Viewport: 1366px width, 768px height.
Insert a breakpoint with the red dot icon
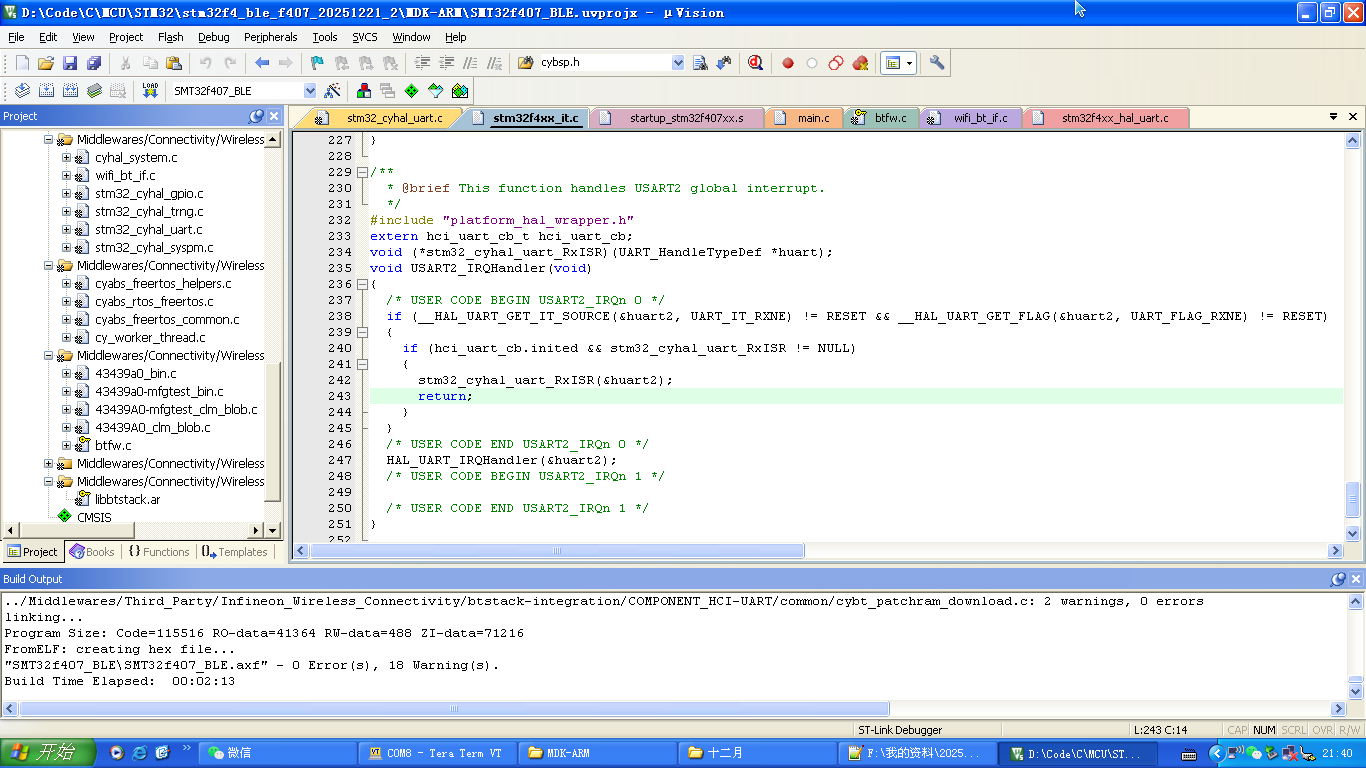pos(788,63)
